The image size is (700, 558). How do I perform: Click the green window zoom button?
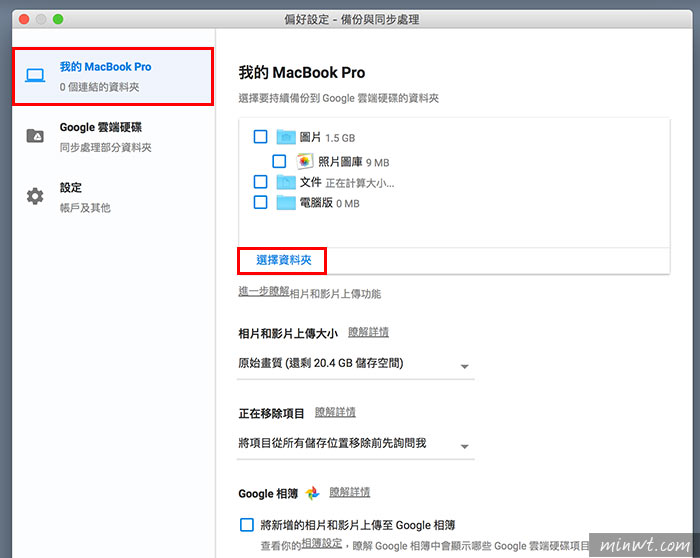tap(58, 19)
